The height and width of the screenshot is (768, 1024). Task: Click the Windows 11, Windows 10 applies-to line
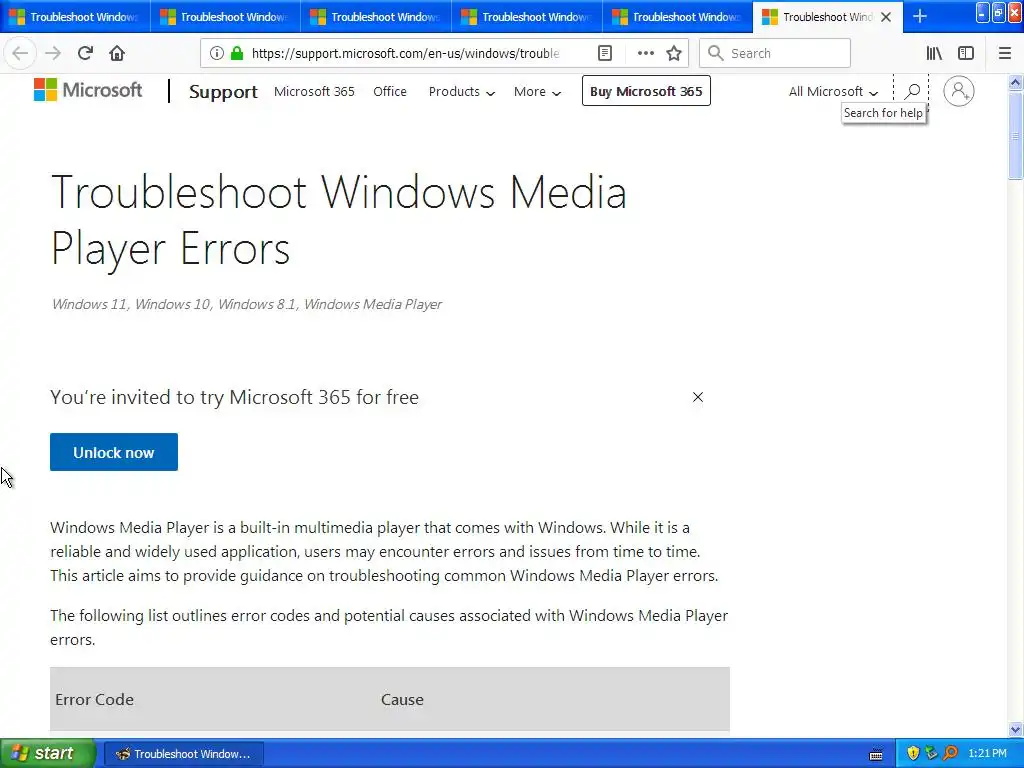coord(247,304)
